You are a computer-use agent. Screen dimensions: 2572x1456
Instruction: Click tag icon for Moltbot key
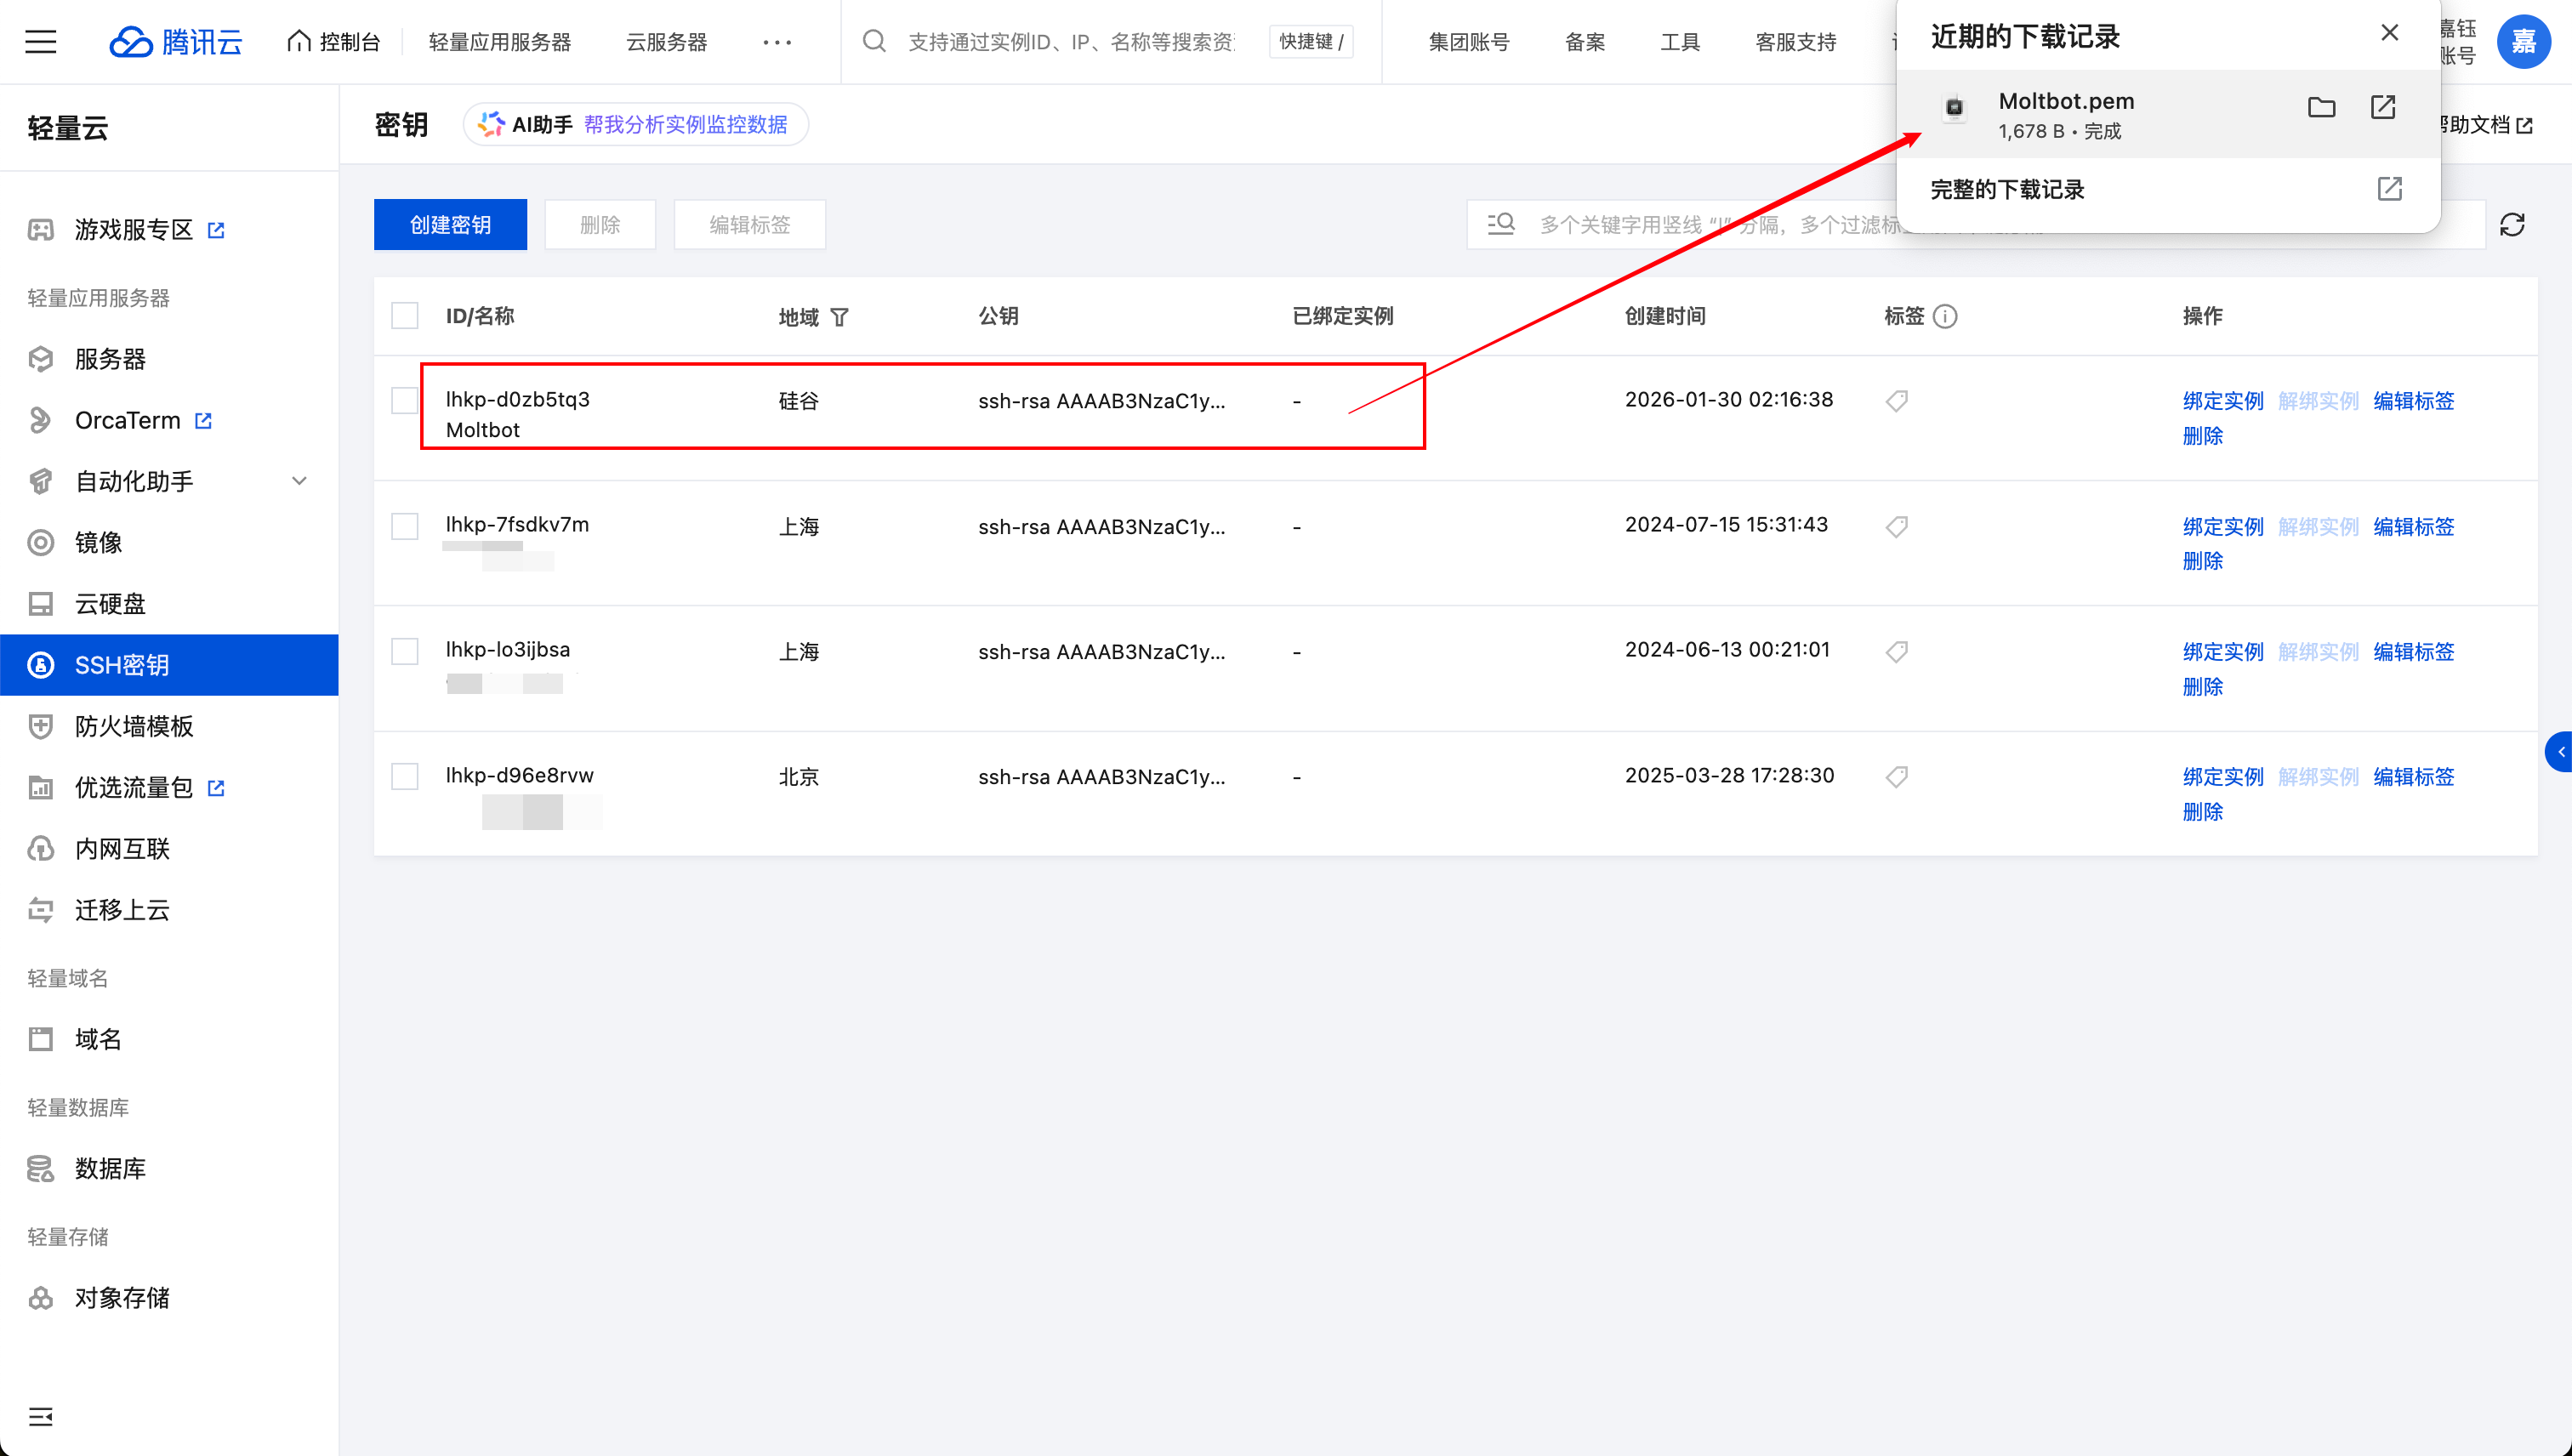click(x=1897, y=401)
